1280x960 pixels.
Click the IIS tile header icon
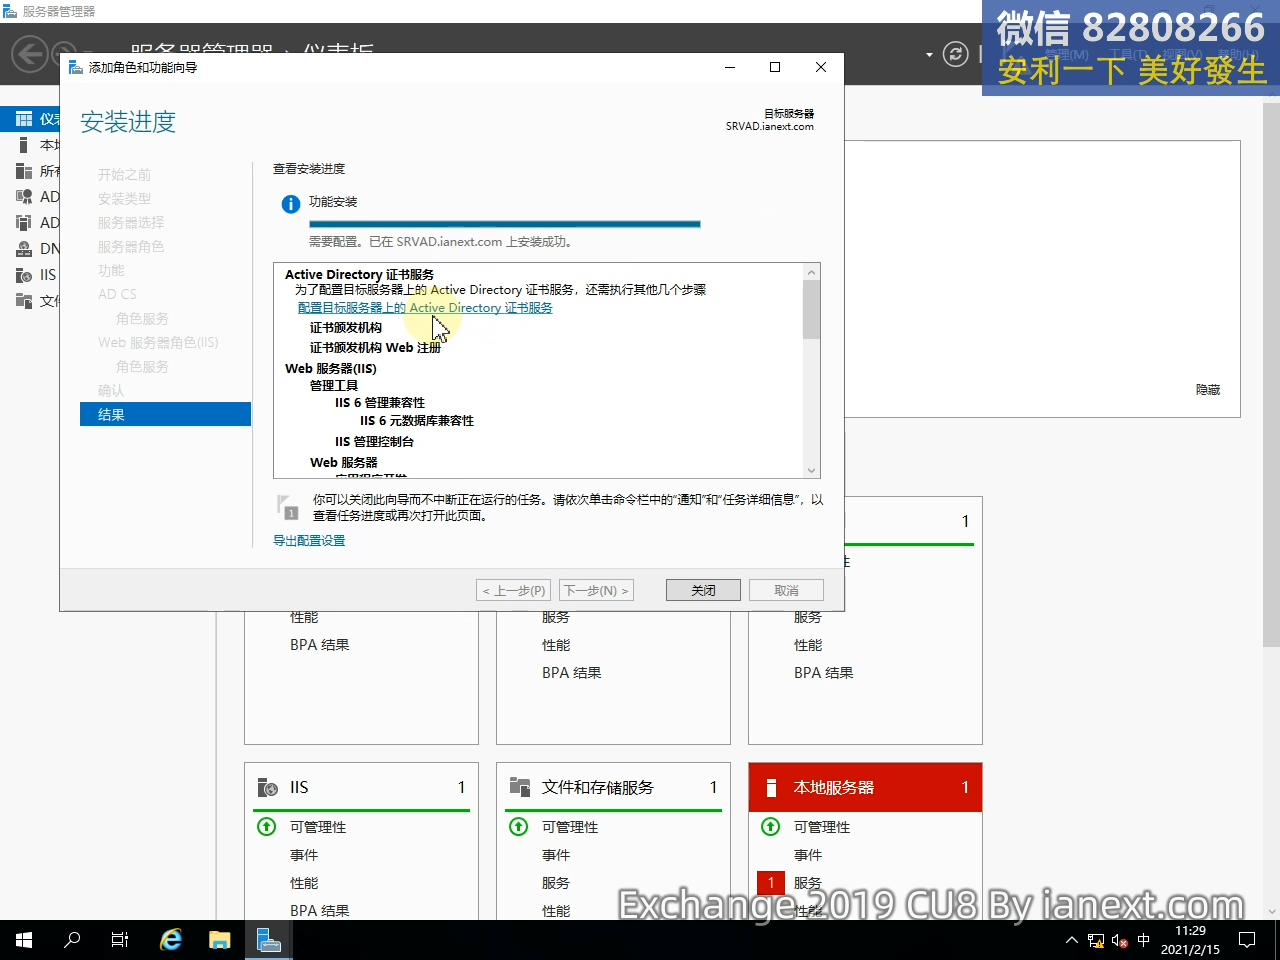[x=267, y=788]
